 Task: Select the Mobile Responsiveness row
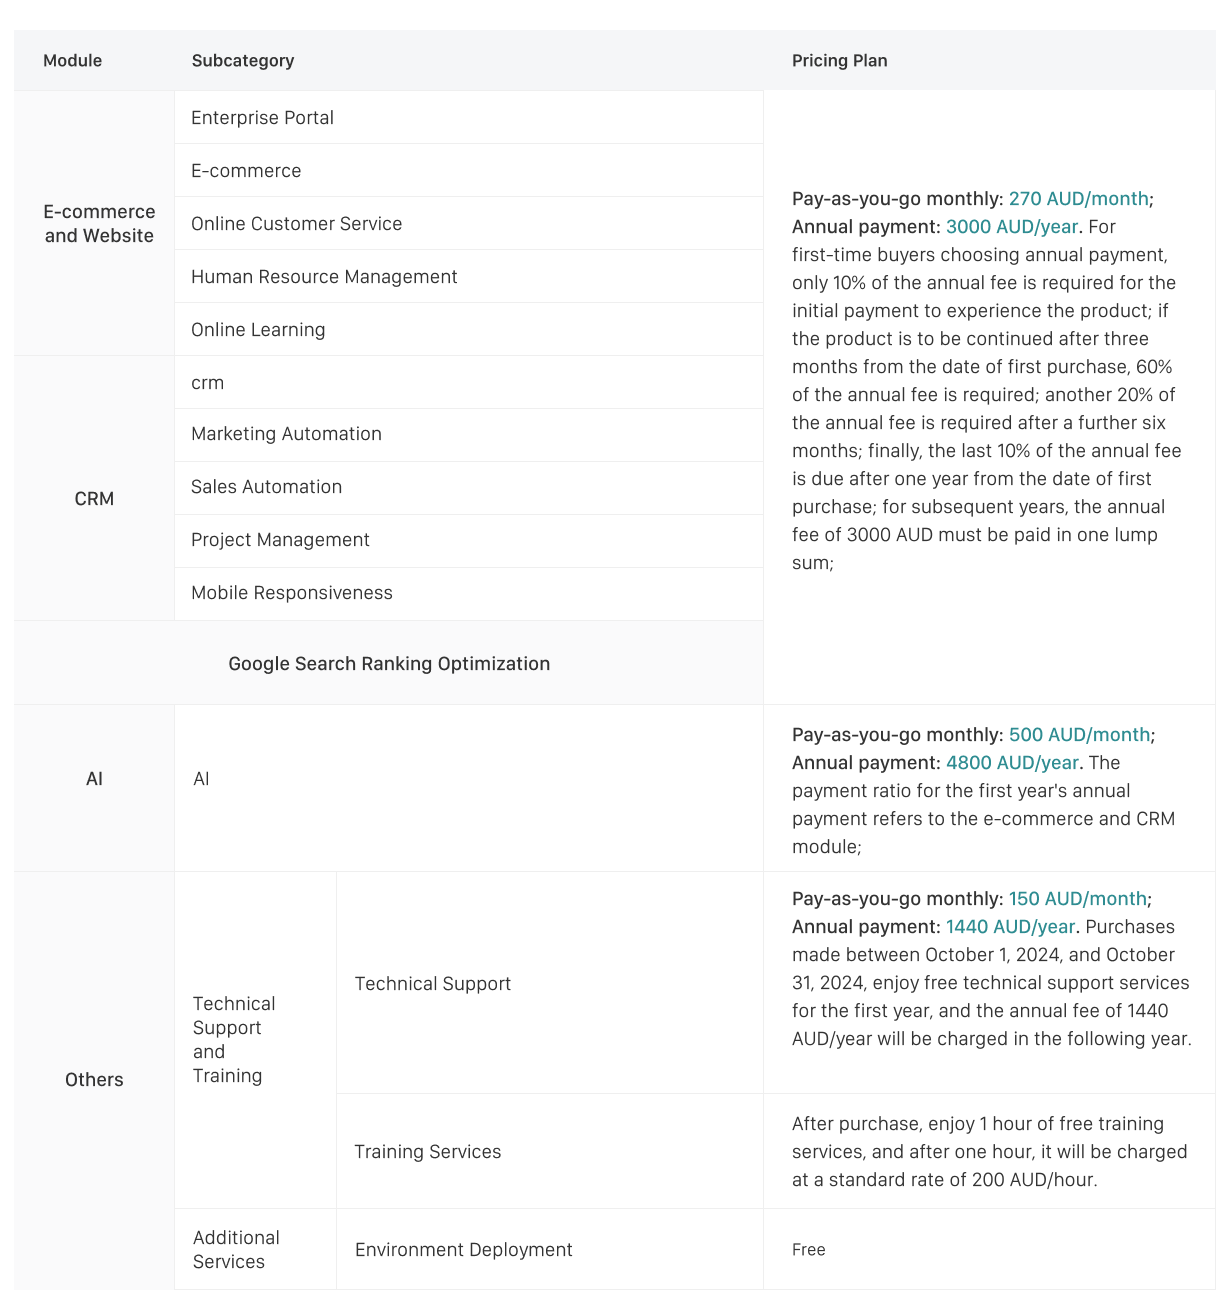[x=292, y=593]
